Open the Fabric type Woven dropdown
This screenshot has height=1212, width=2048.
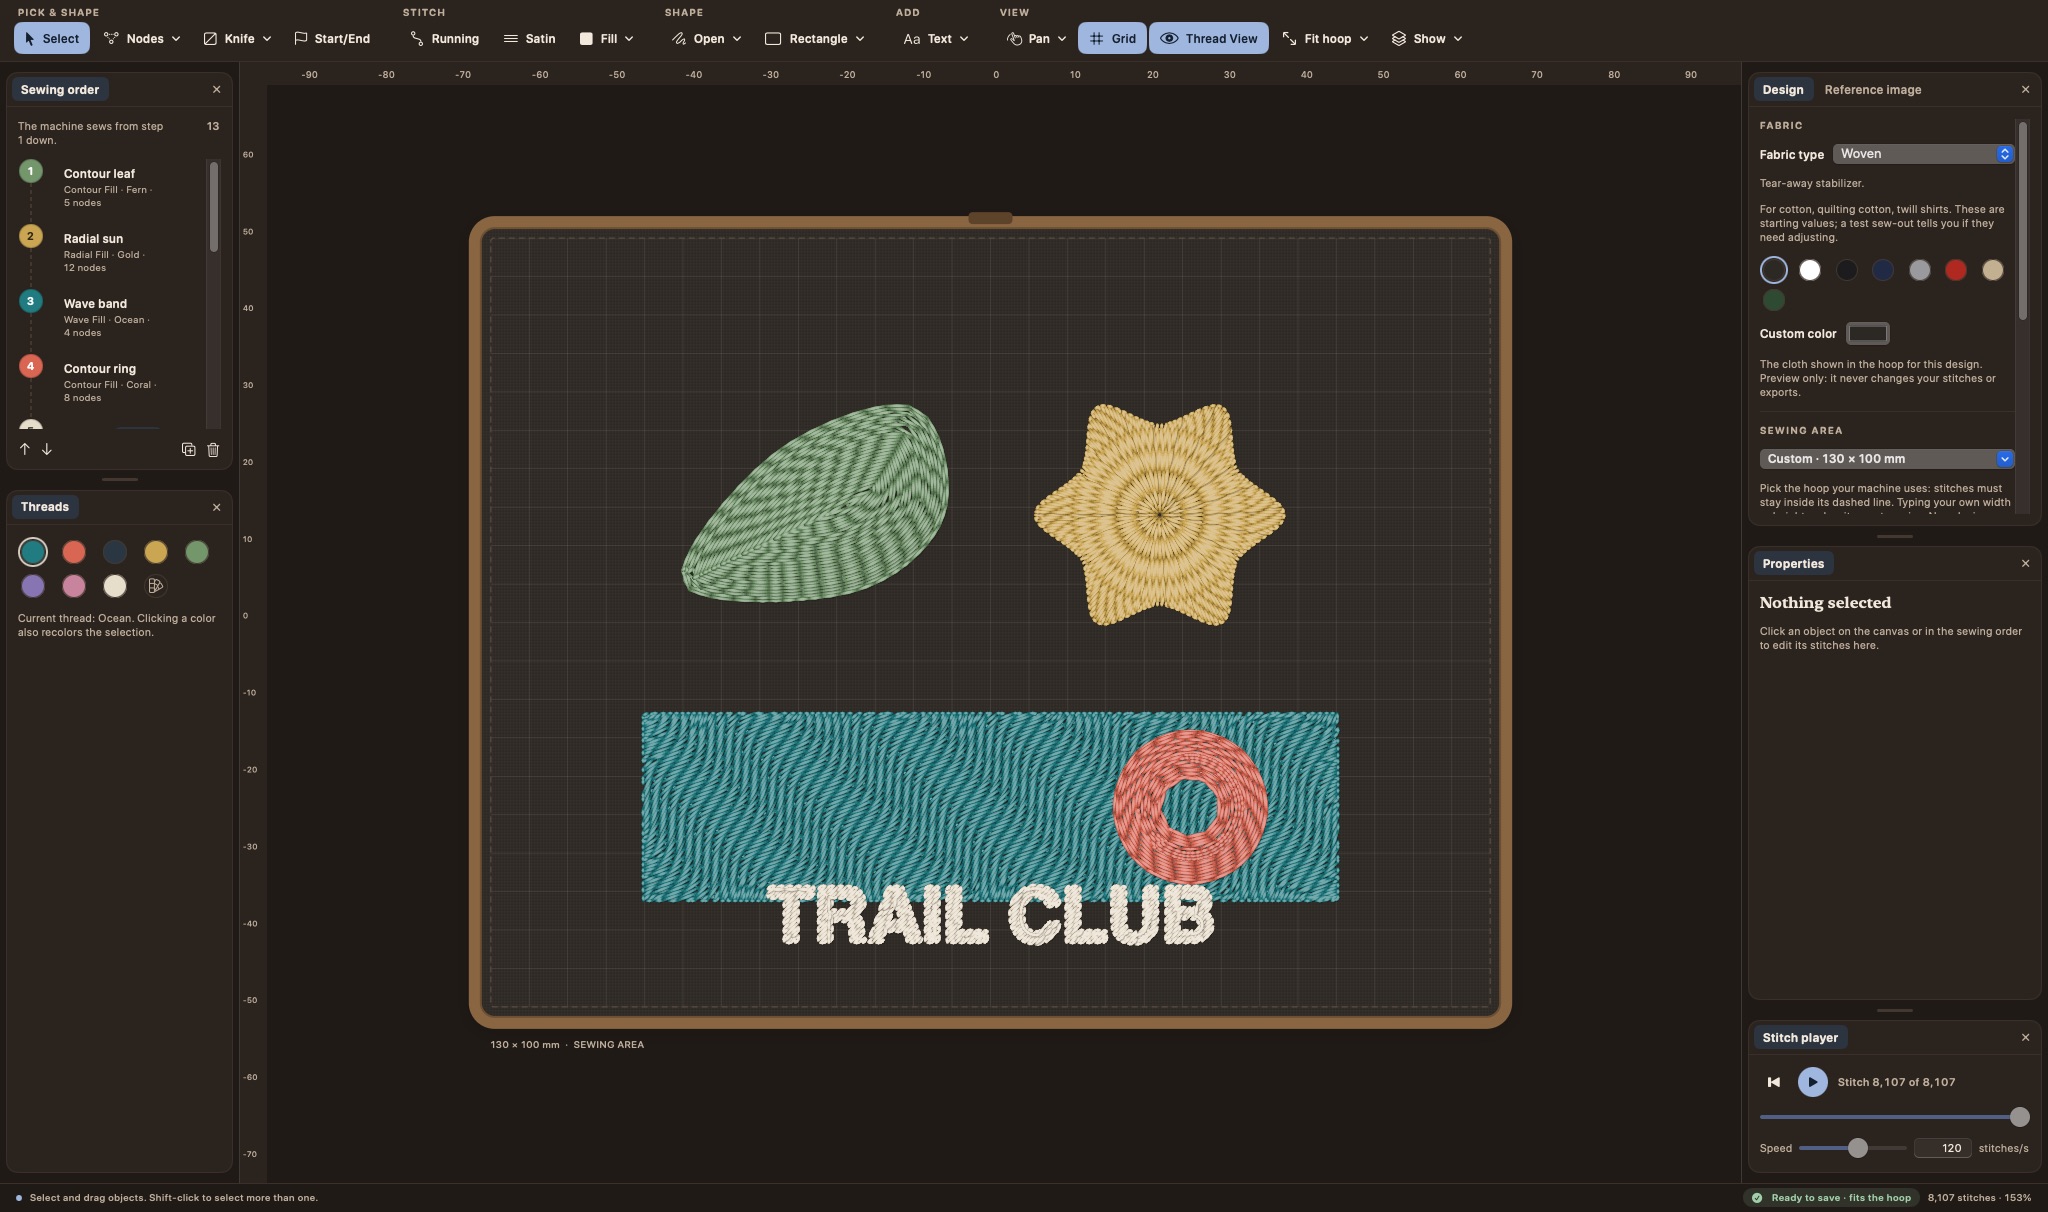[x=1923, y=154]
